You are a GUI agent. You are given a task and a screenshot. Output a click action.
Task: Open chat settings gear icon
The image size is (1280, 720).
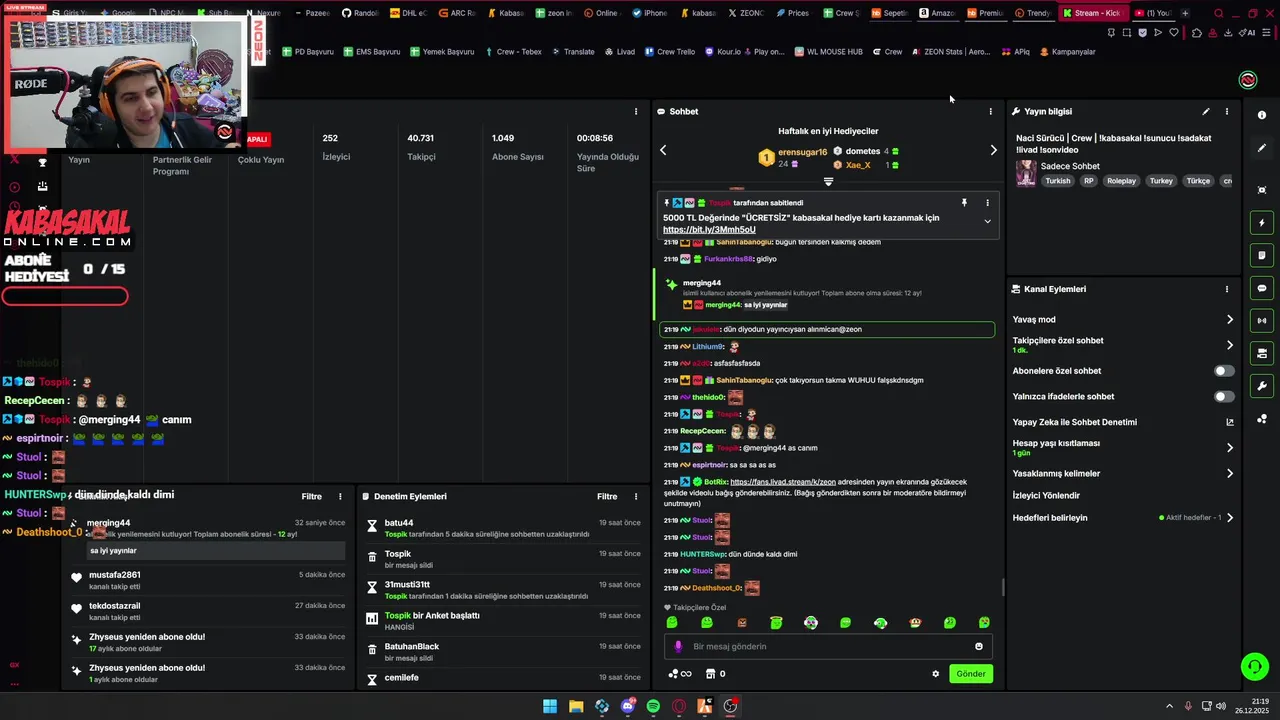pos(936,674)
